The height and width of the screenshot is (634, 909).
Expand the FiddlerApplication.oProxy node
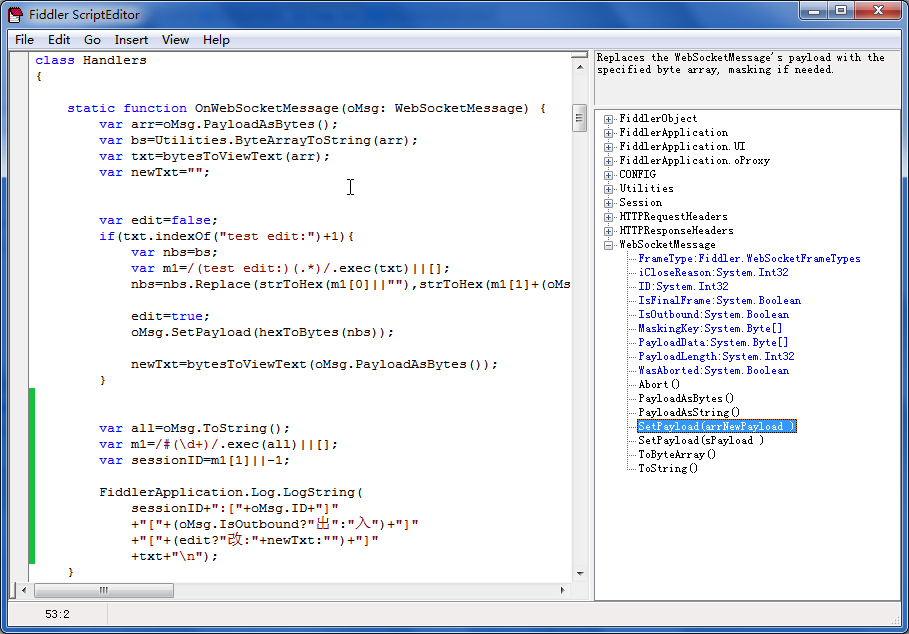coord(608,161)
